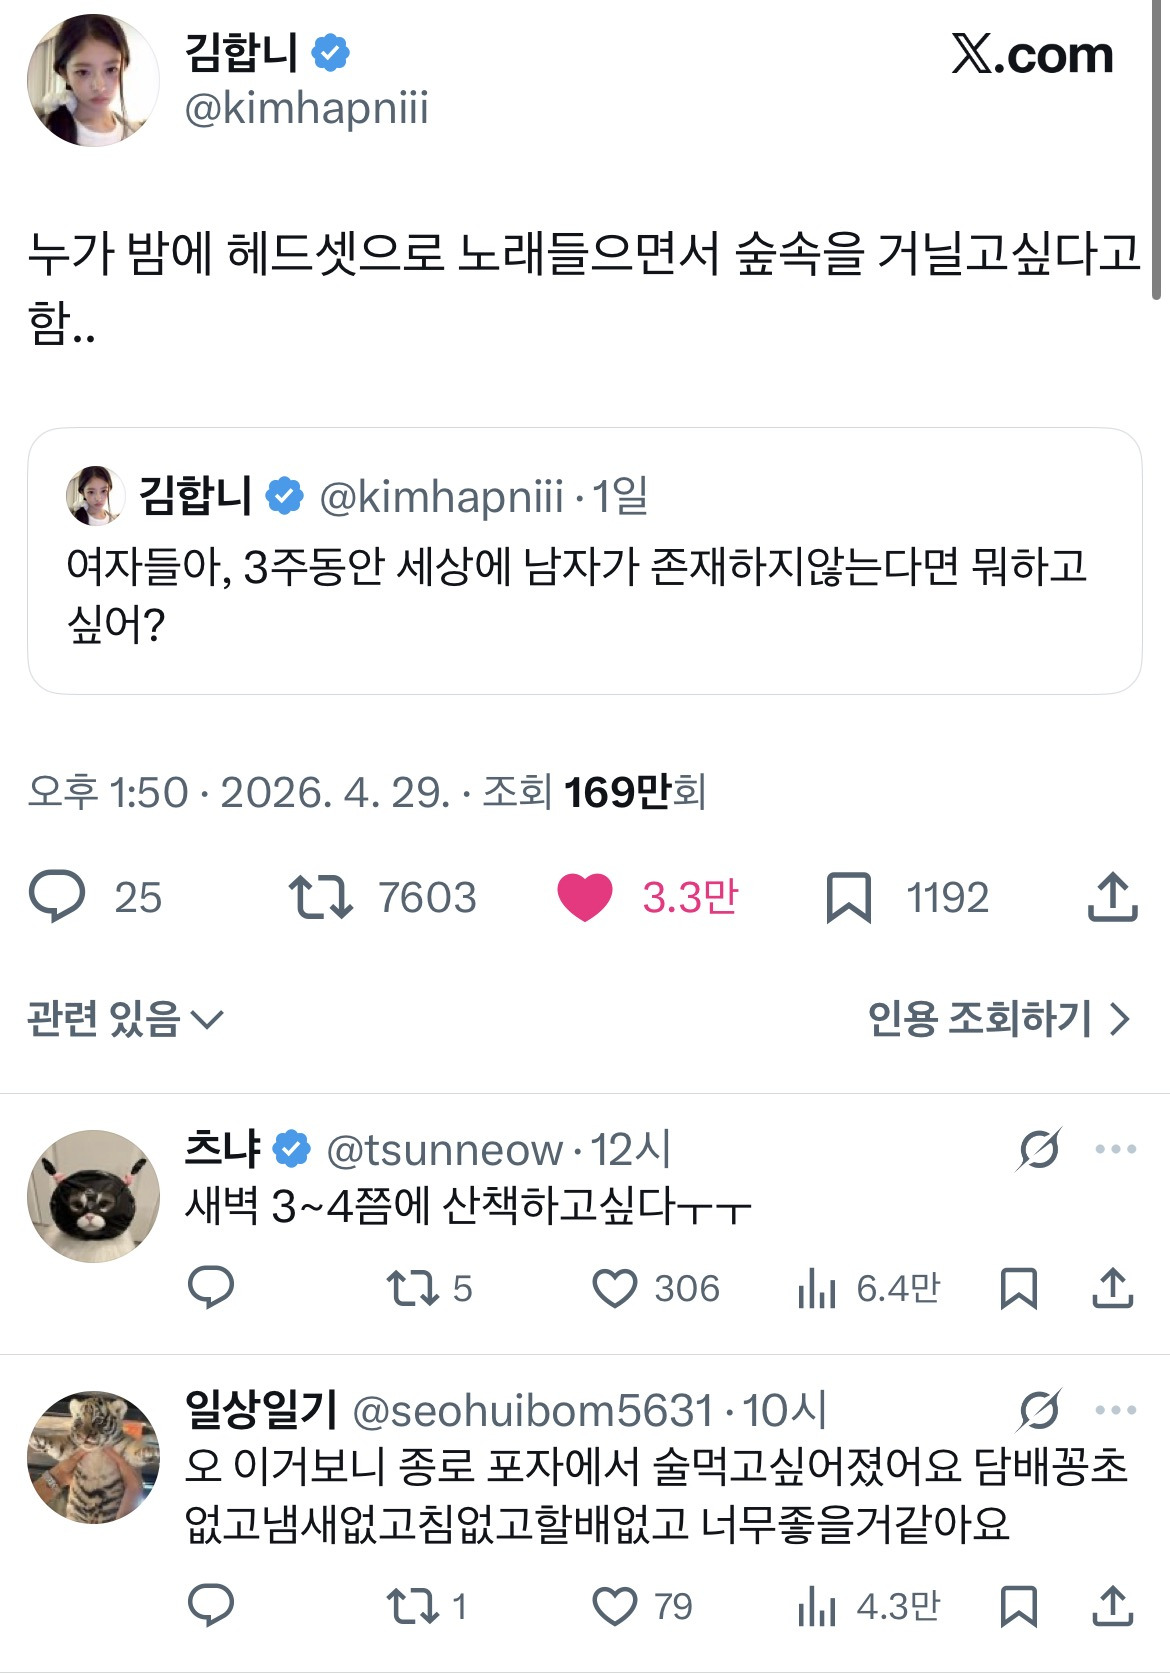View 김합니's profile picture in header
1170x1674 pixels.
(x=93, y=80)
